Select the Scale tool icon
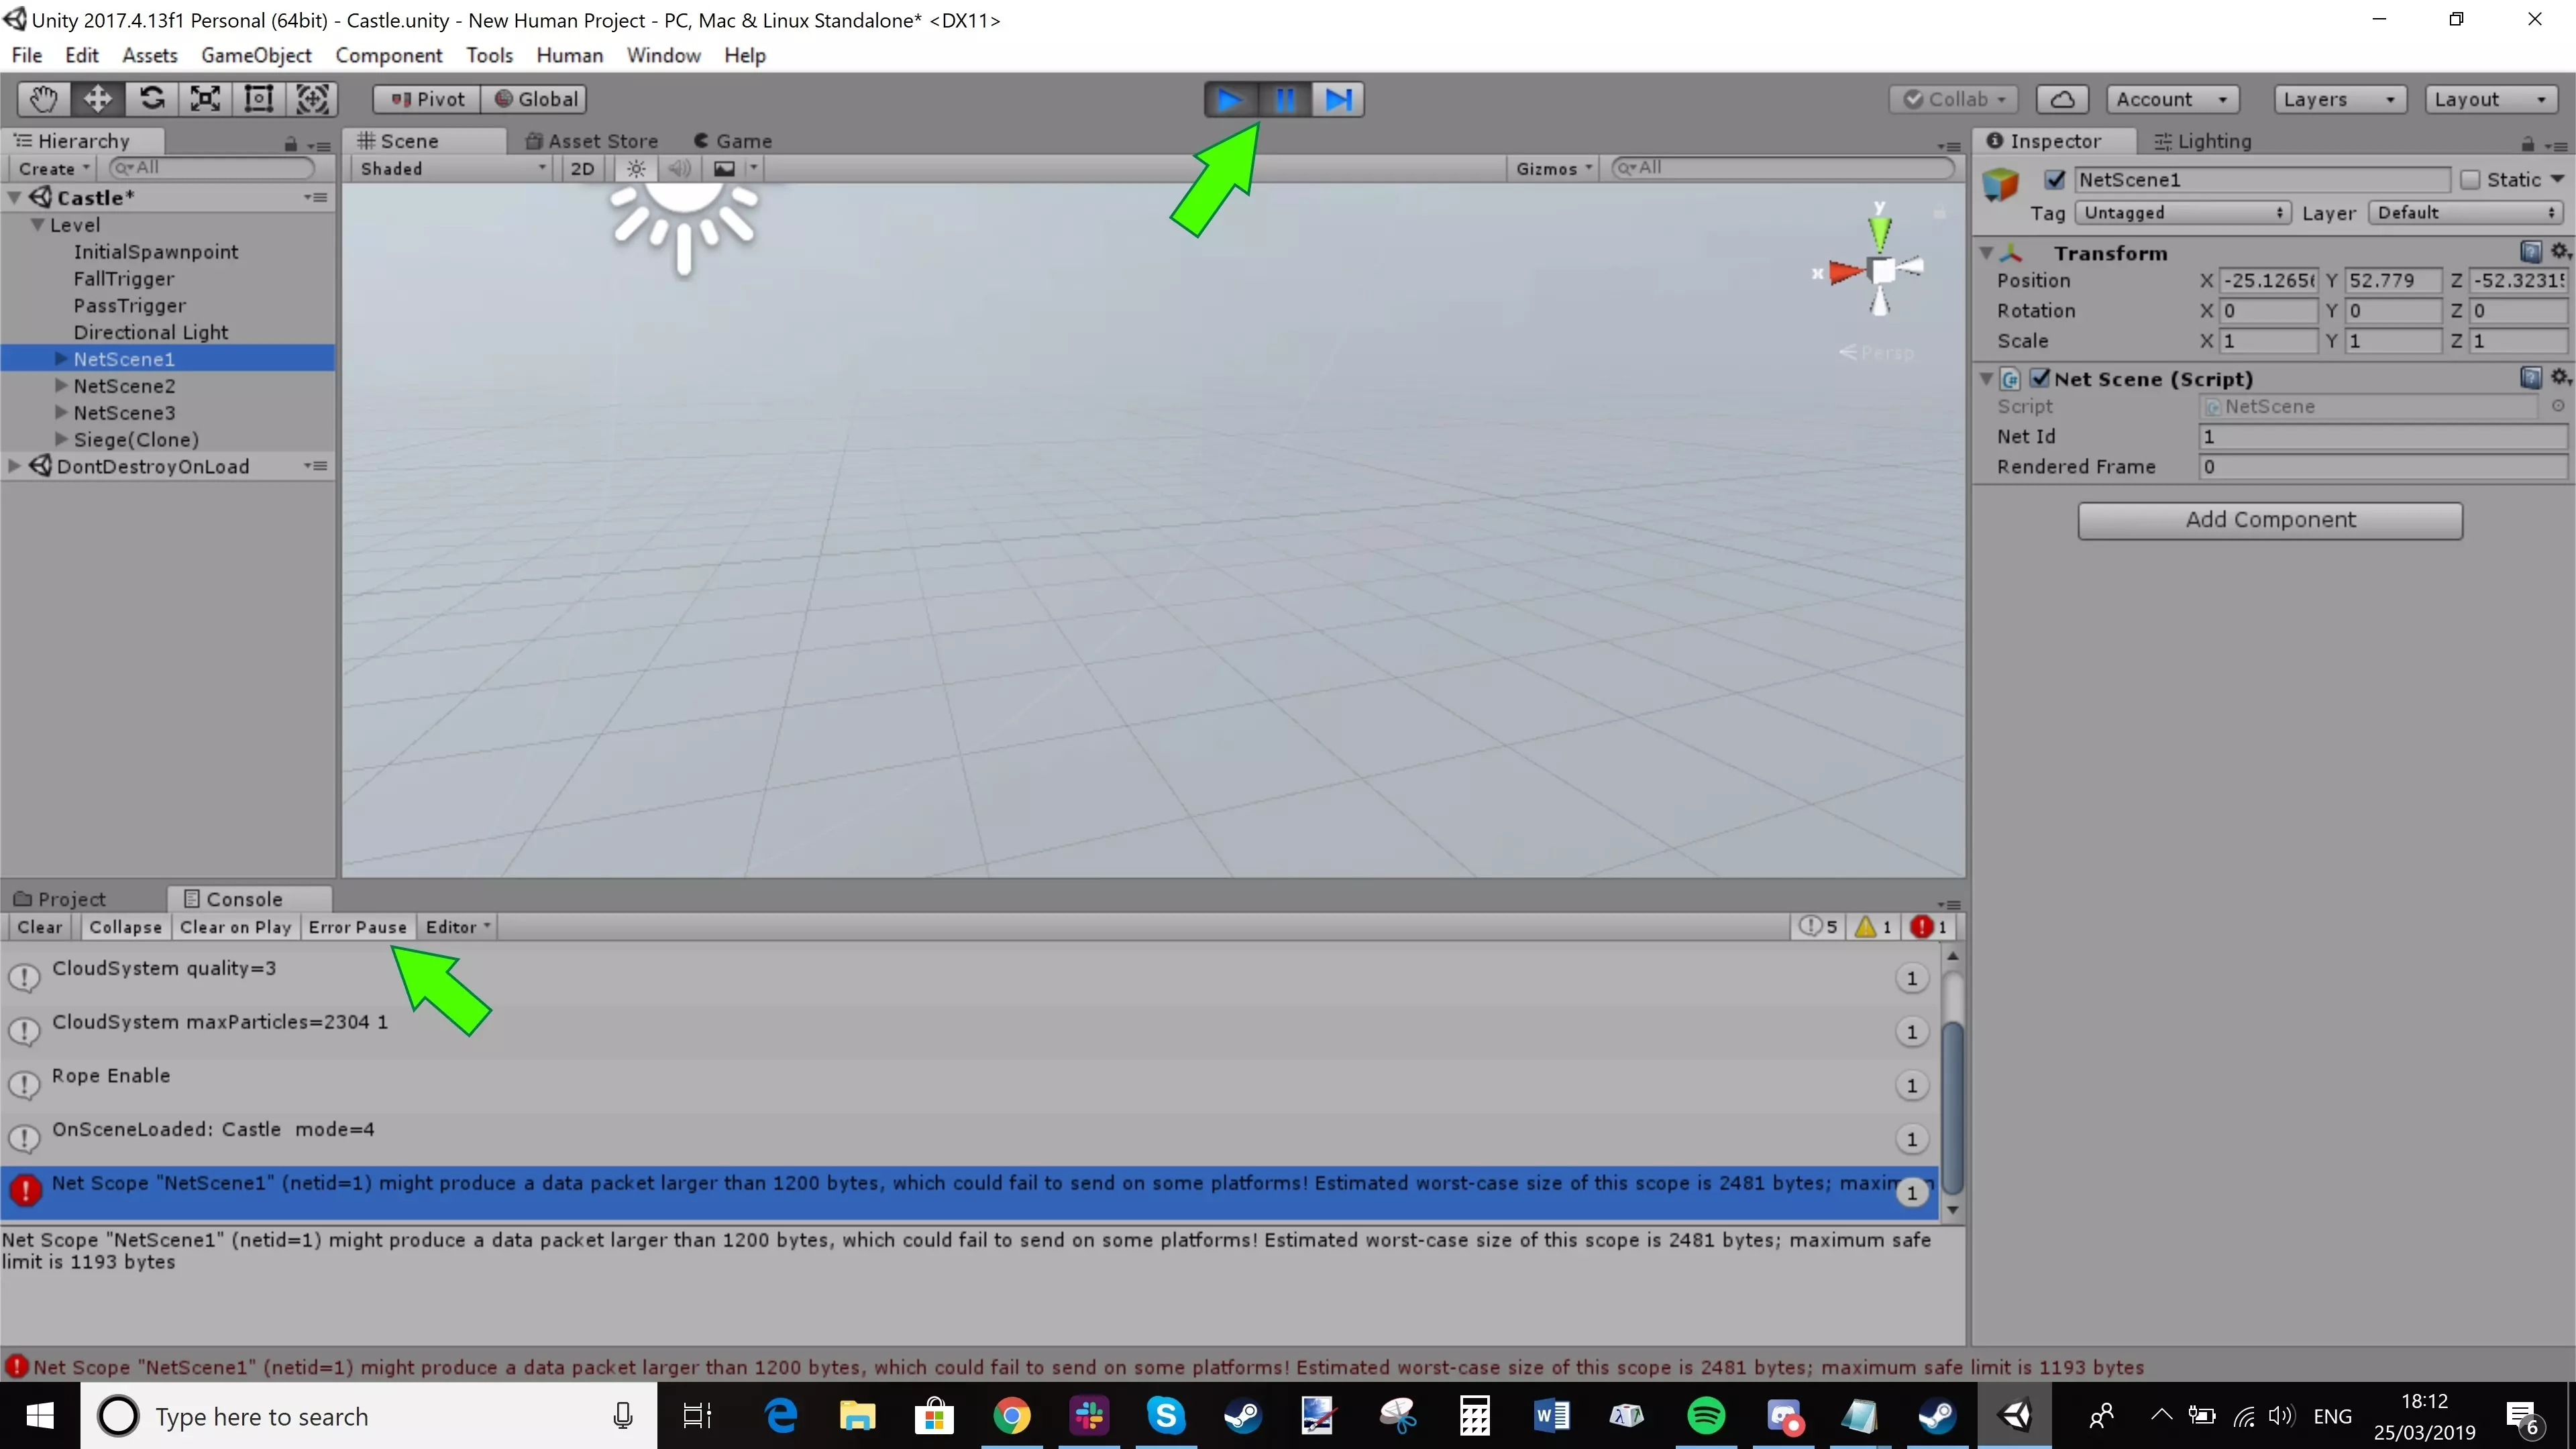Viewport: 2576px width, 1449px height. (x=205, y=99)
